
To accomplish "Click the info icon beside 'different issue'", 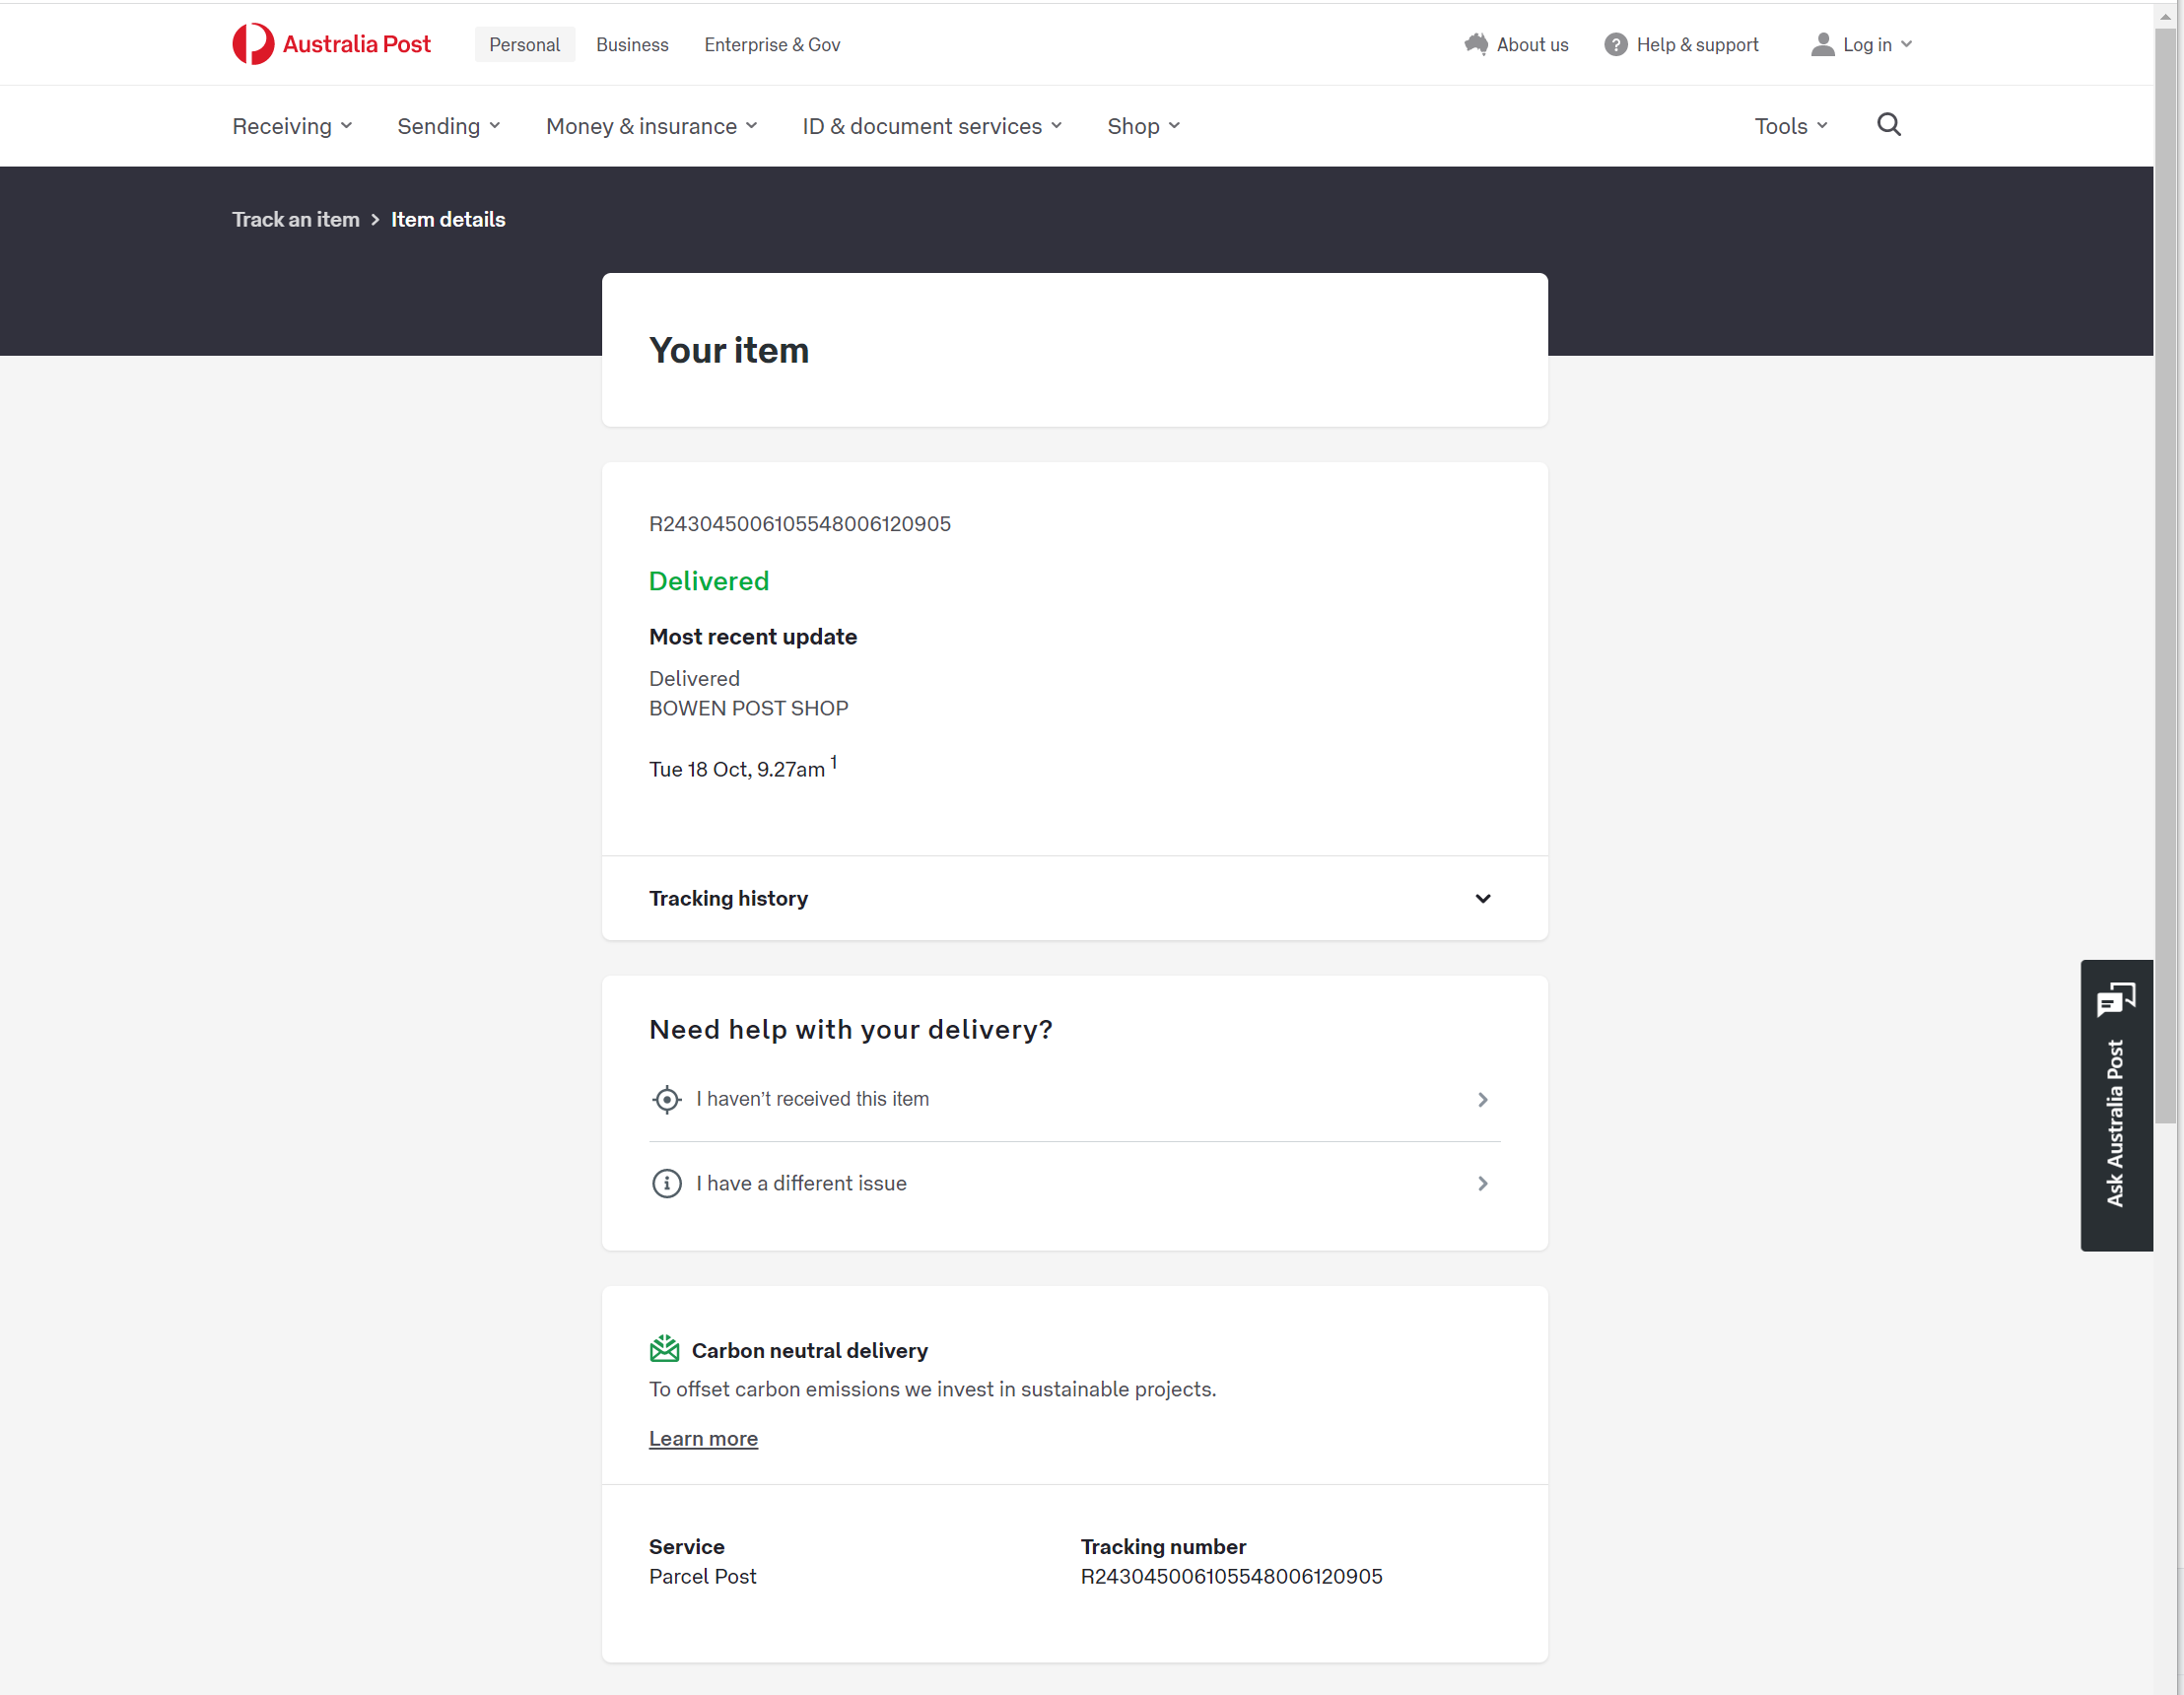I will 666,1183.
